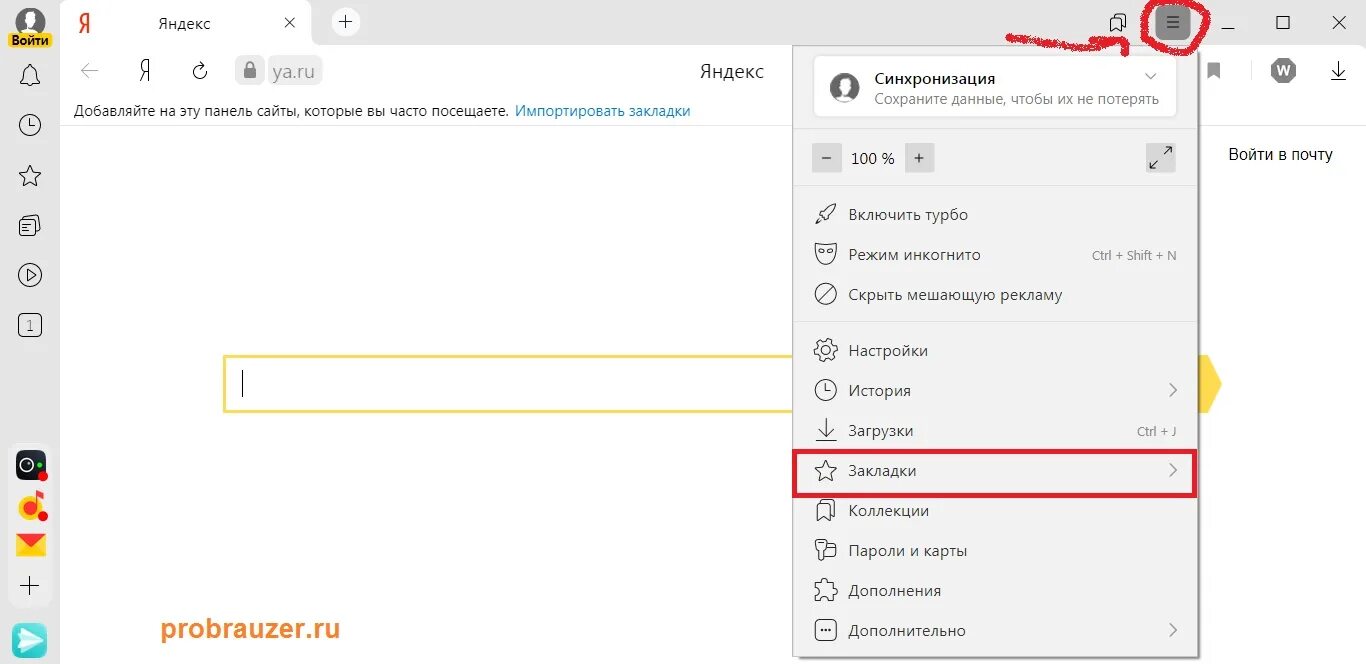Launch the Alice assistant icon in sidebar
Screen dimensions: 1366x664
tap(31, 465)
